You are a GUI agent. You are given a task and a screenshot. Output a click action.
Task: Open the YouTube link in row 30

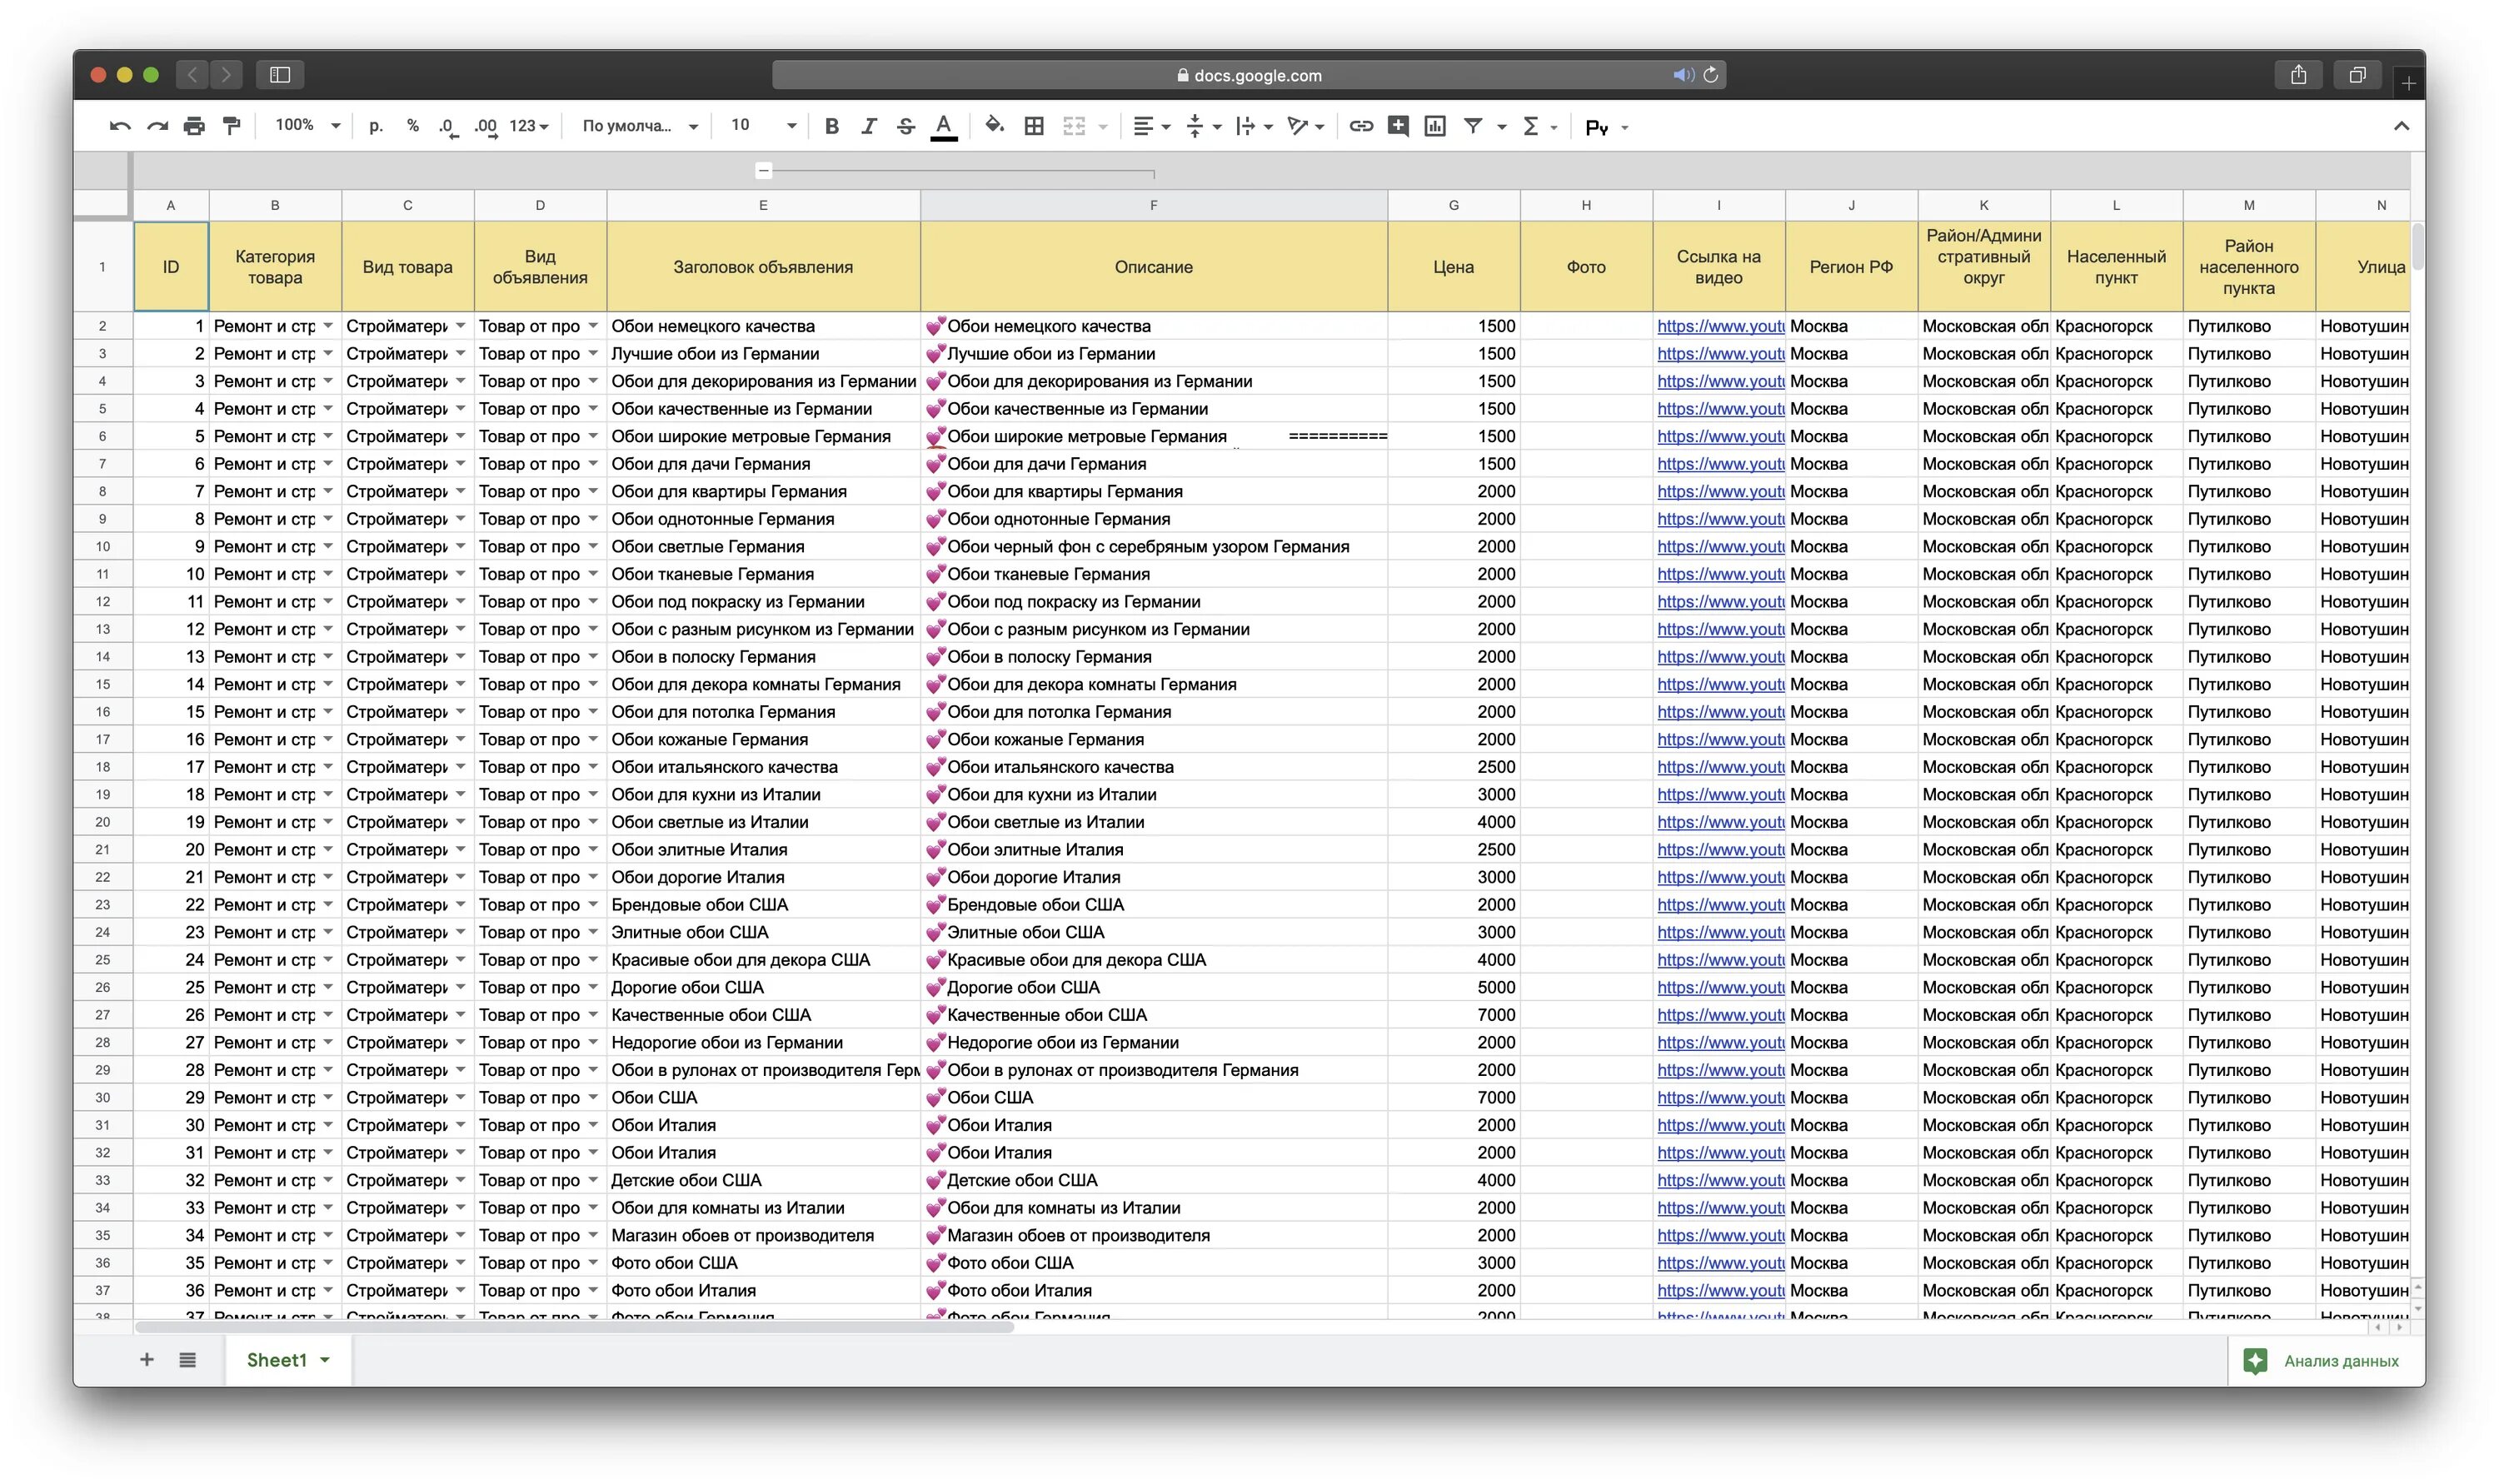click(1720, 1098)
